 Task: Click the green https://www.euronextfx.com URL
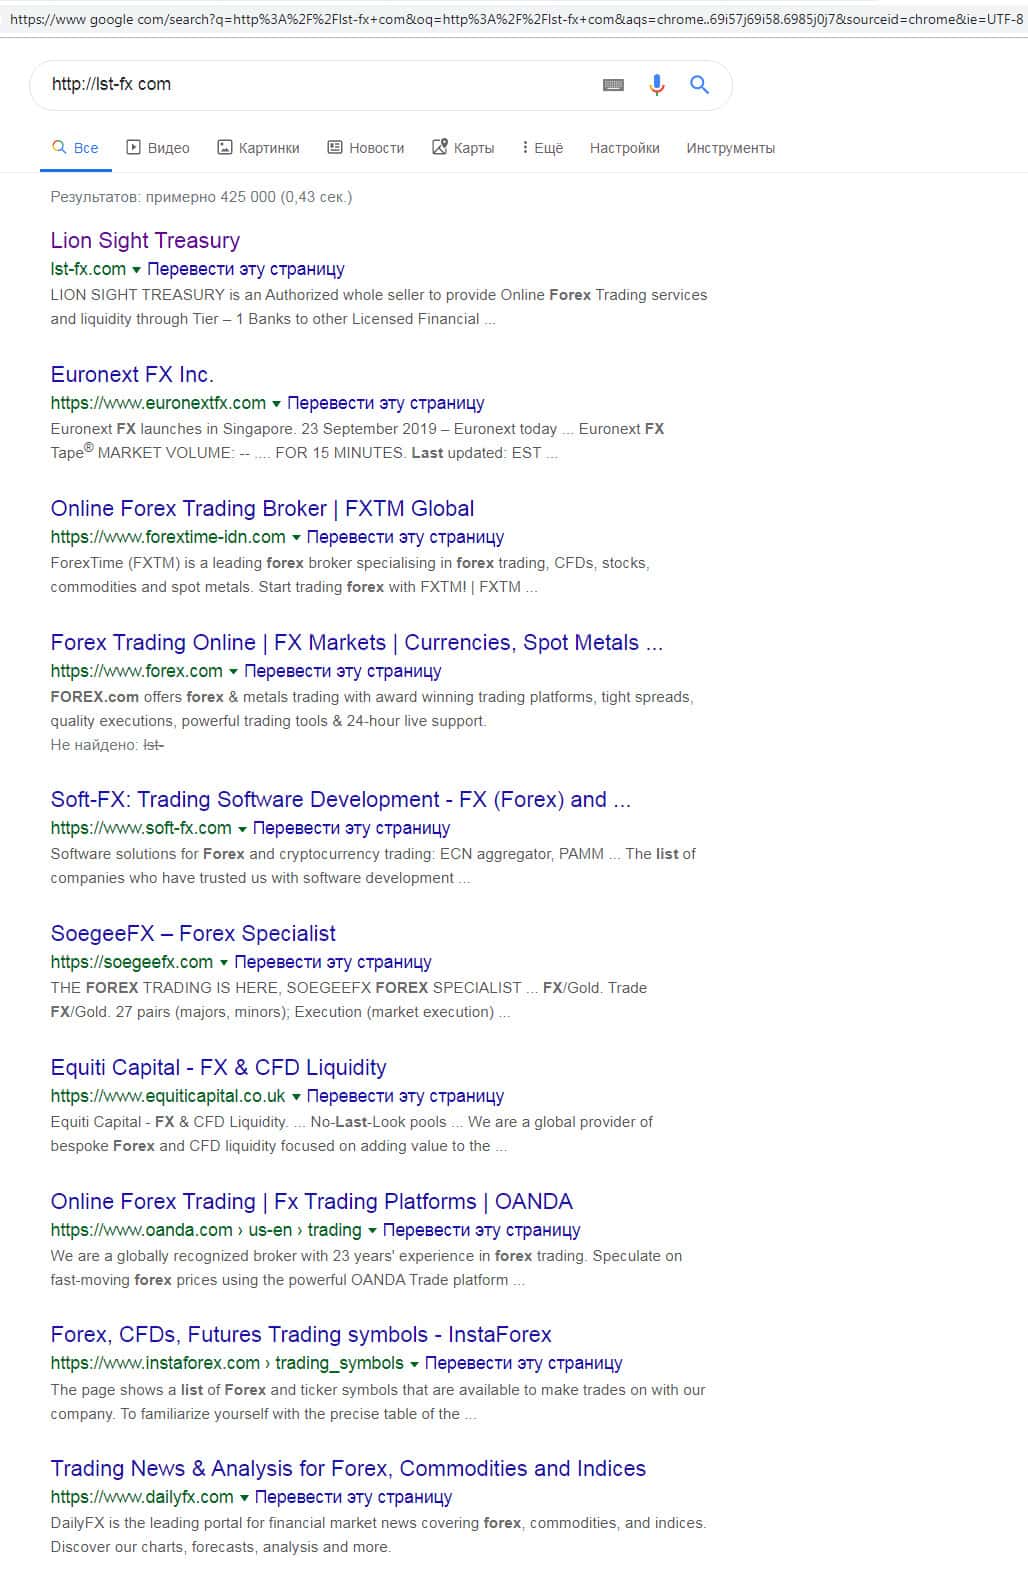coord(158,403)
